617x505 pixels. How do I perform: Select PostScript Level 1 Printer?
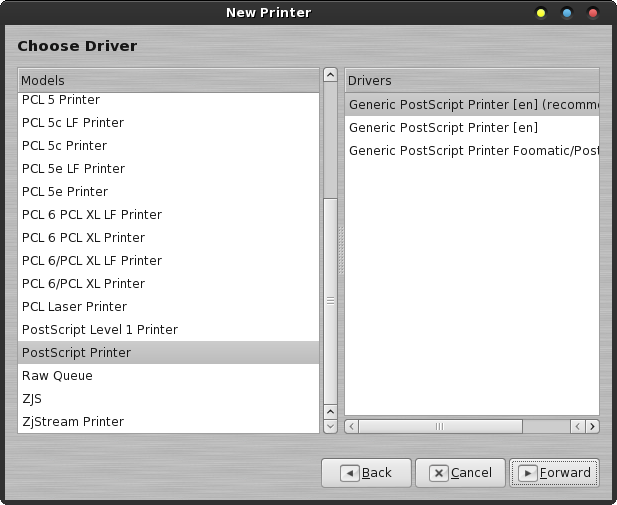pos(168,330)
